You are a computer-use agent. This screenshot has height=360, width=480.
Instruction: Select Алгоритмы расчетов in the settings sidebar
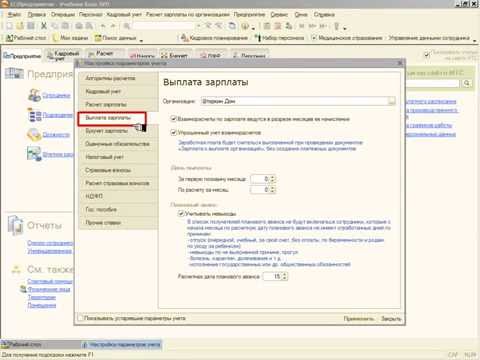click(x=118, y=78)
